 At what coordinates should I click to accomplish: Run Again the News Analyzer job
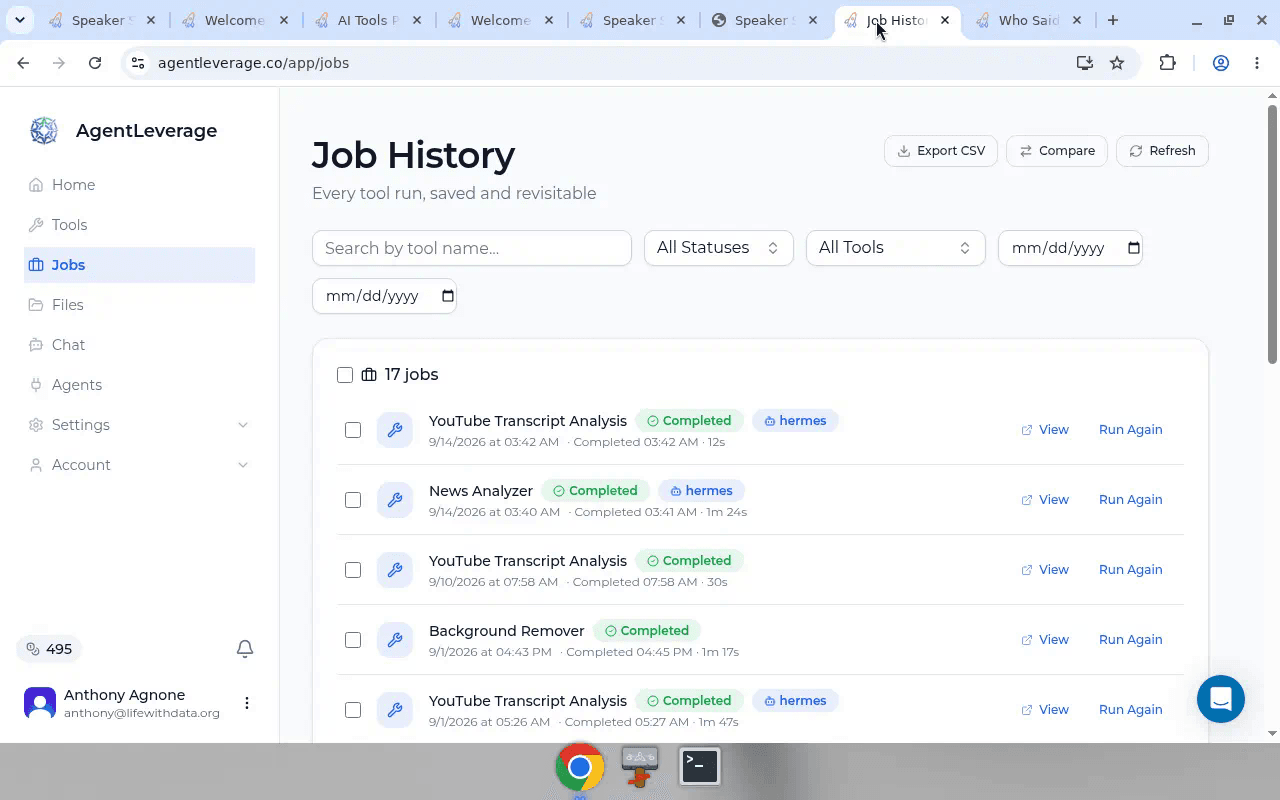point(1130,500)
